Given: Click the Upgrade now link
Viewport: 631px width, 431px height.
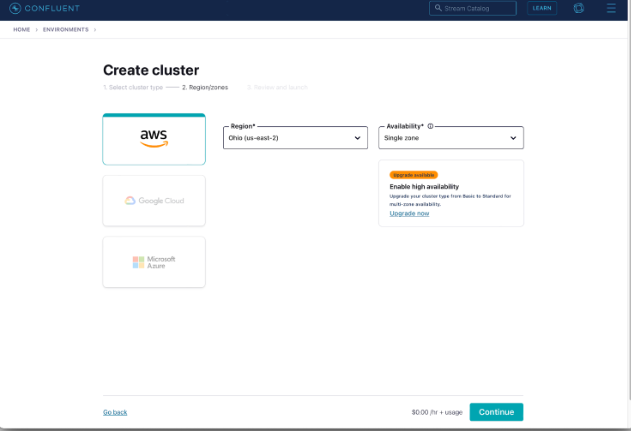Looking at the screenshot, I should click(409, 213).
